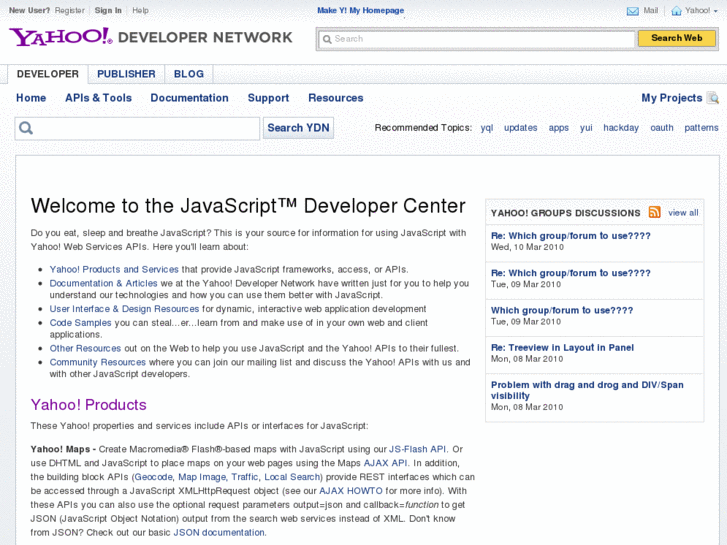The image size is (727, 545).
Task: Click the Yahoo! Developer Network logo
Action: [x=151, y=38]
